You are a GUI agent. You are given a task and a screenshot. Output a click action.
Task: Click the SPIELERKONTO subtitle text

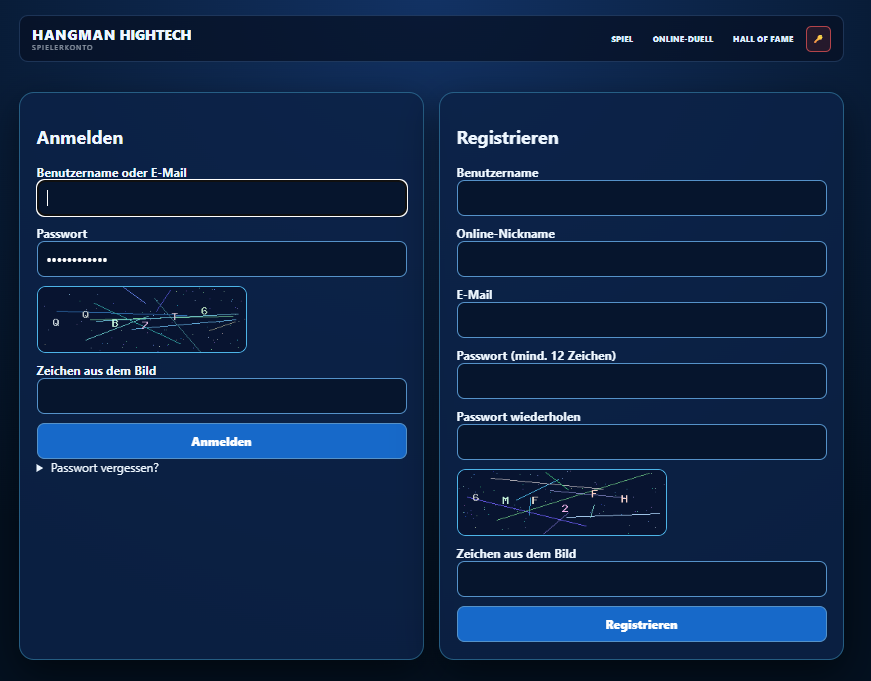click(62, 48)
